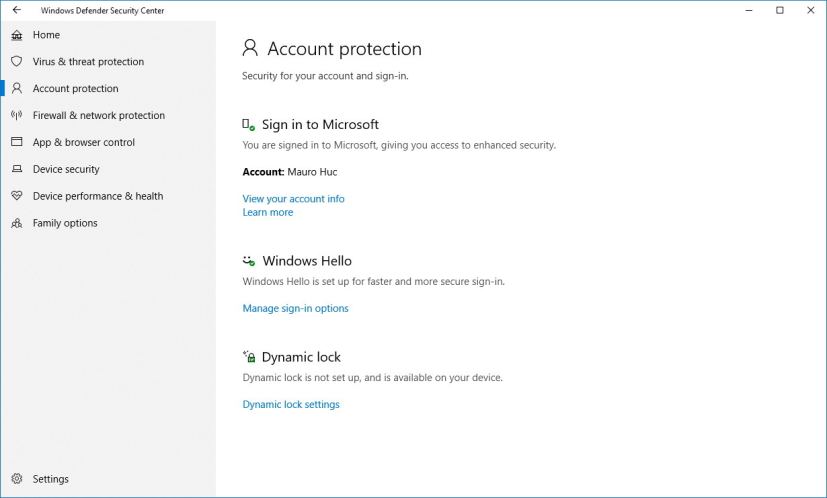Click 'Windows Hello is set up' description
The image size is (827, 498).
point(373,281)
